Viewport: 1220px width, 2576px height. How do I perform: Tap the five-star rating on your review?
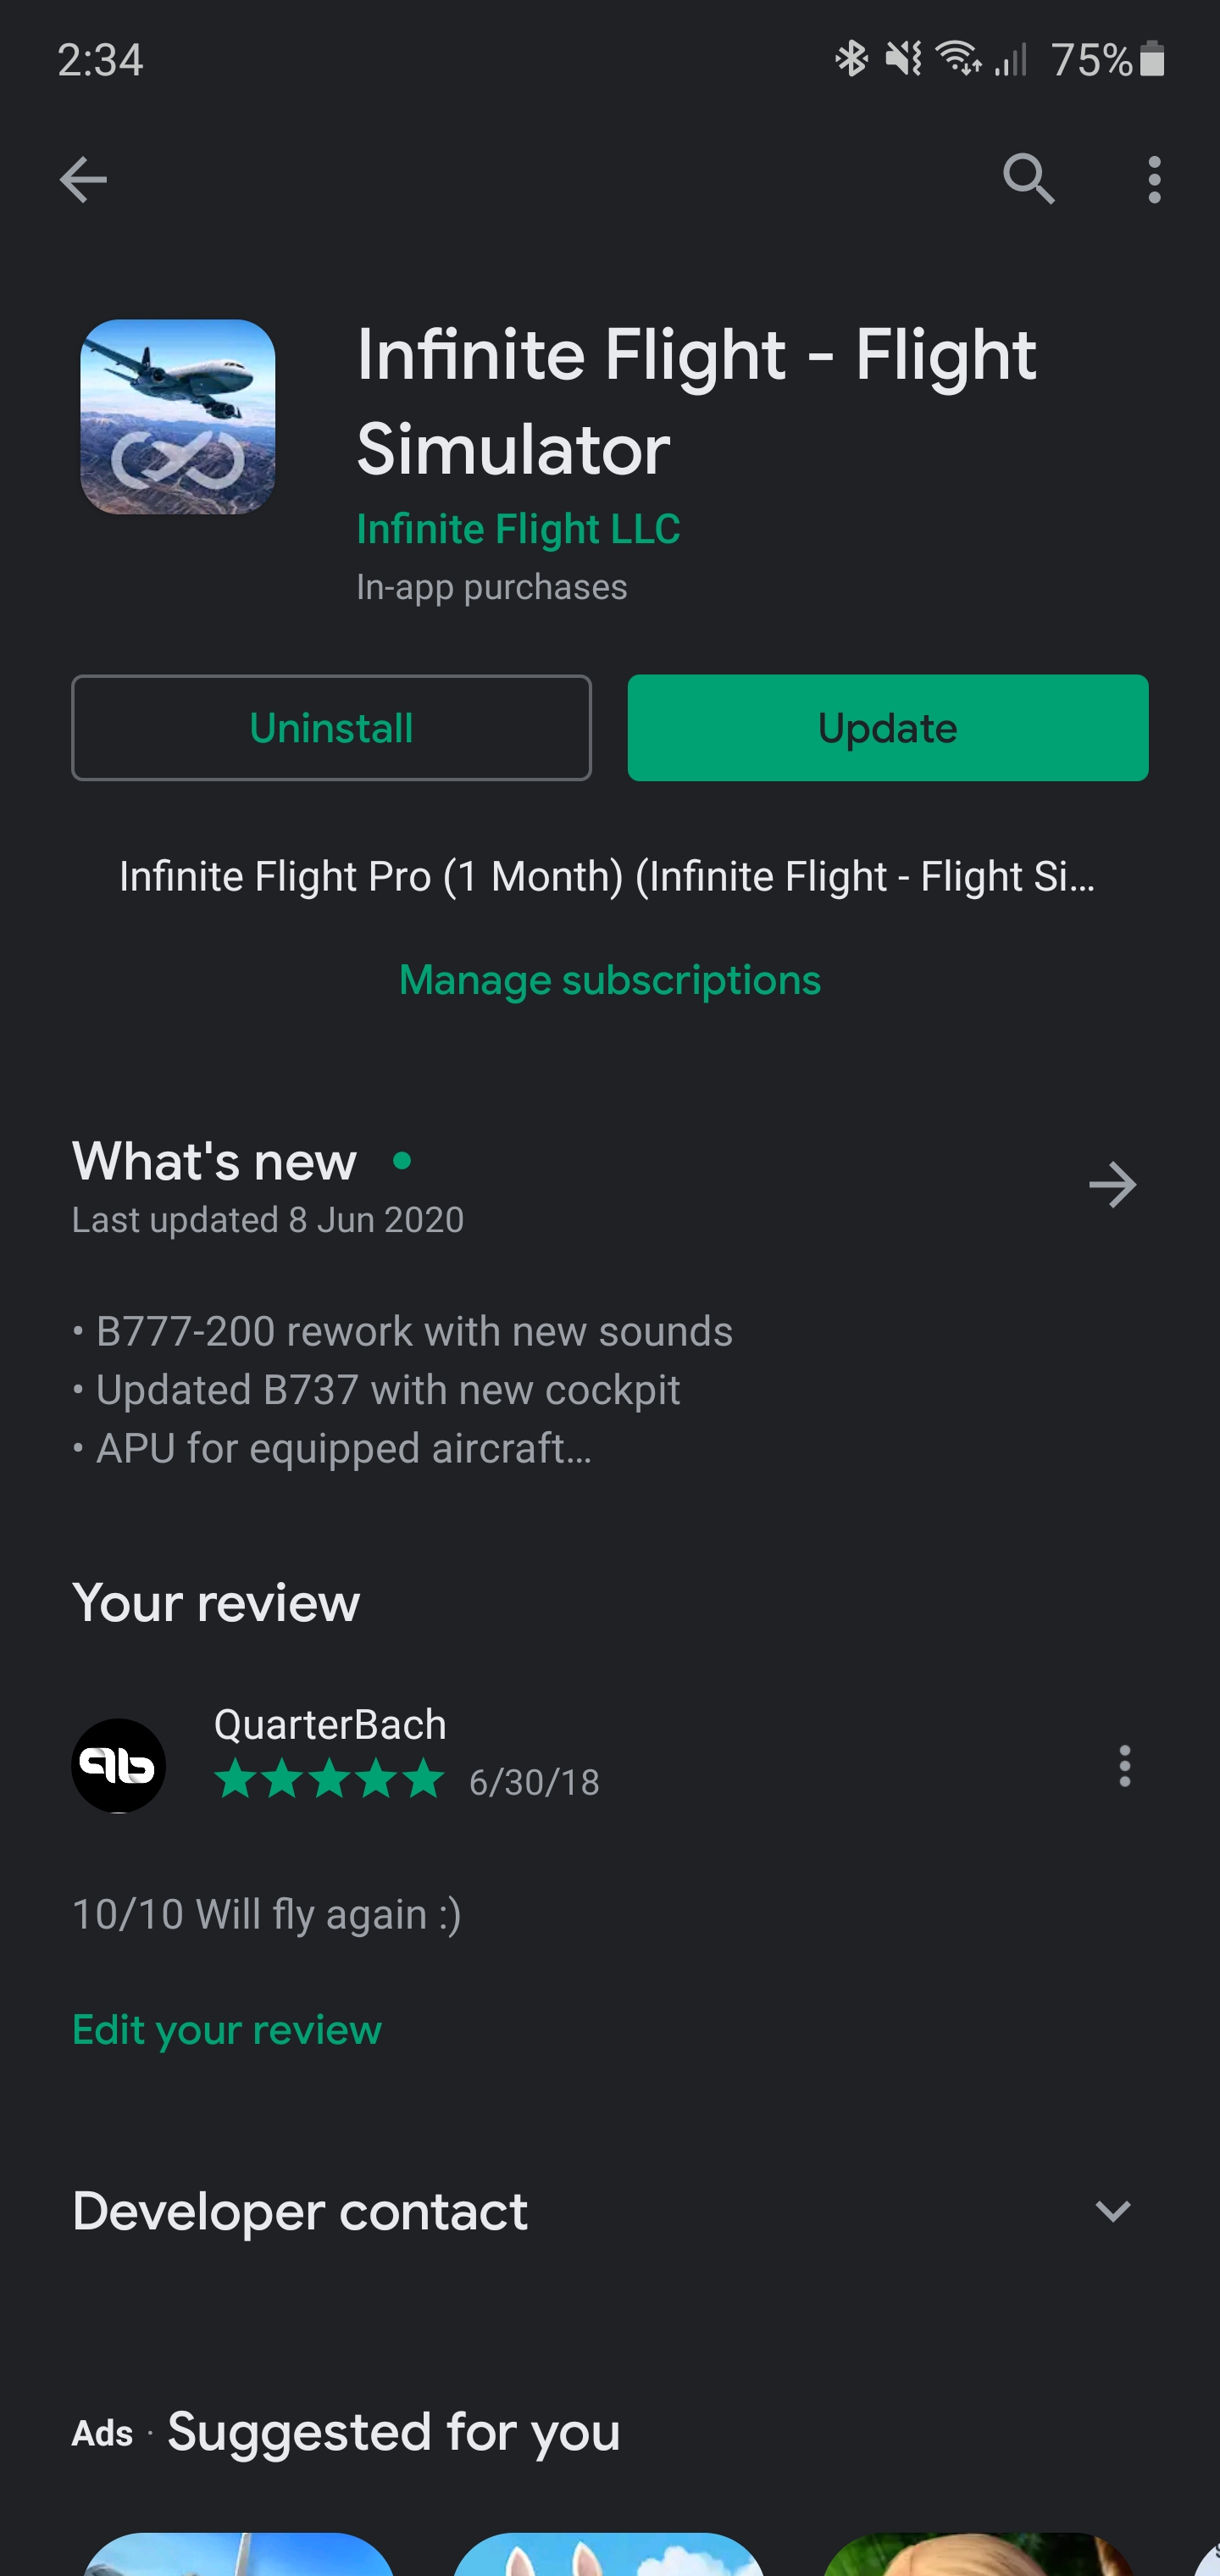tap(329, 1780)
